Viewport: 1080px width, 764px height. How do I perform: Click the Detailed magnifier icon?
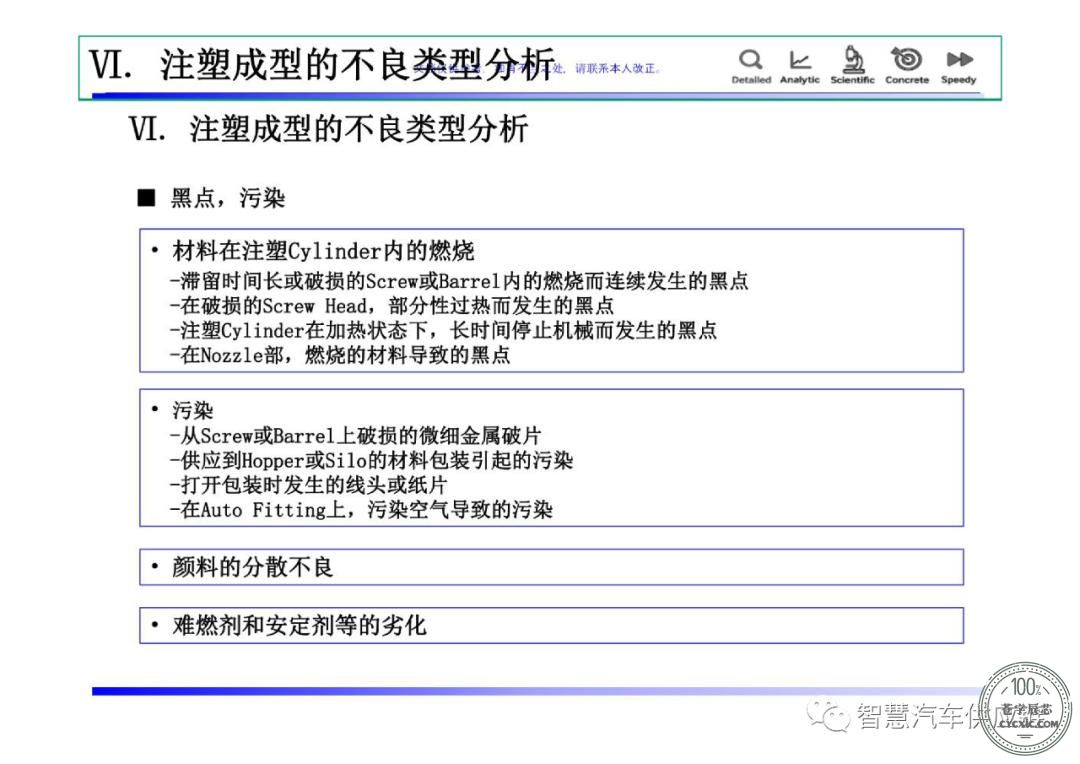(751, 59)
